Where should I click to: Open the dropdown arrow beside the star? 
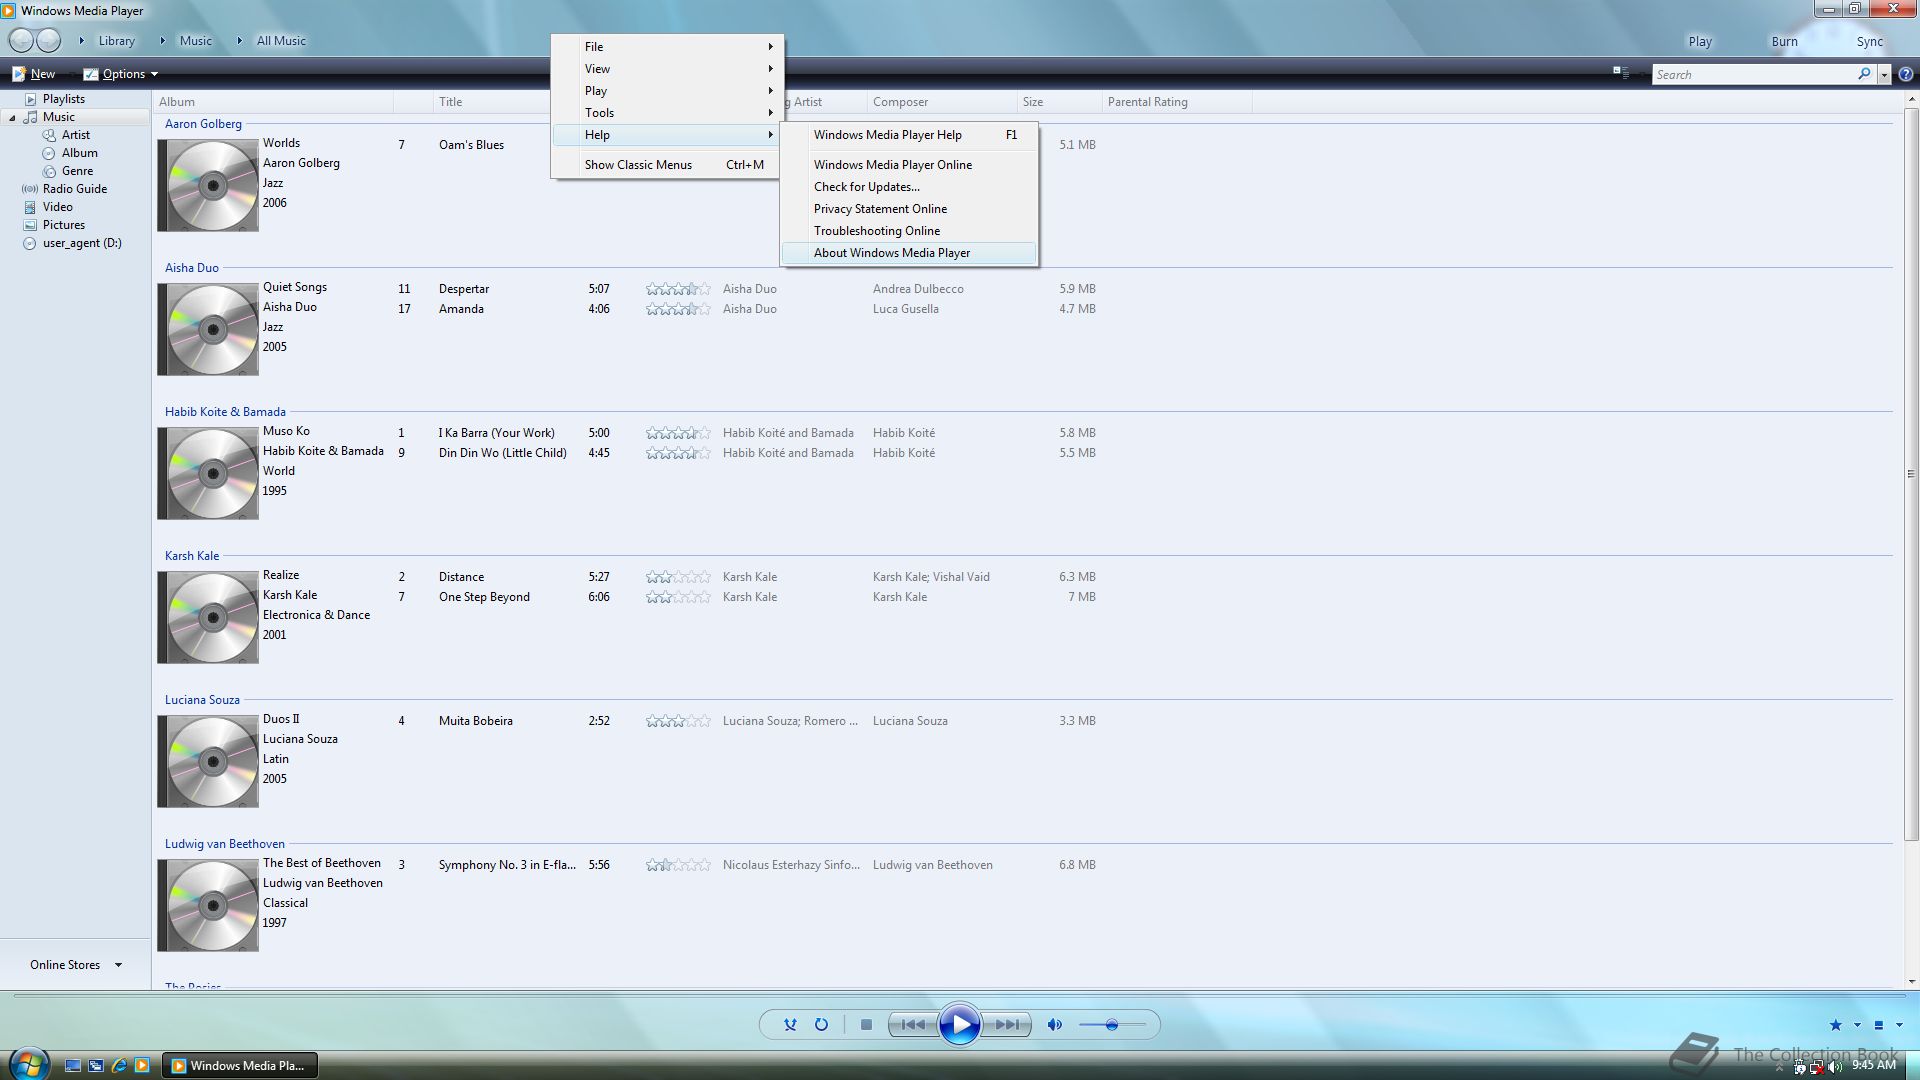1857,1025
